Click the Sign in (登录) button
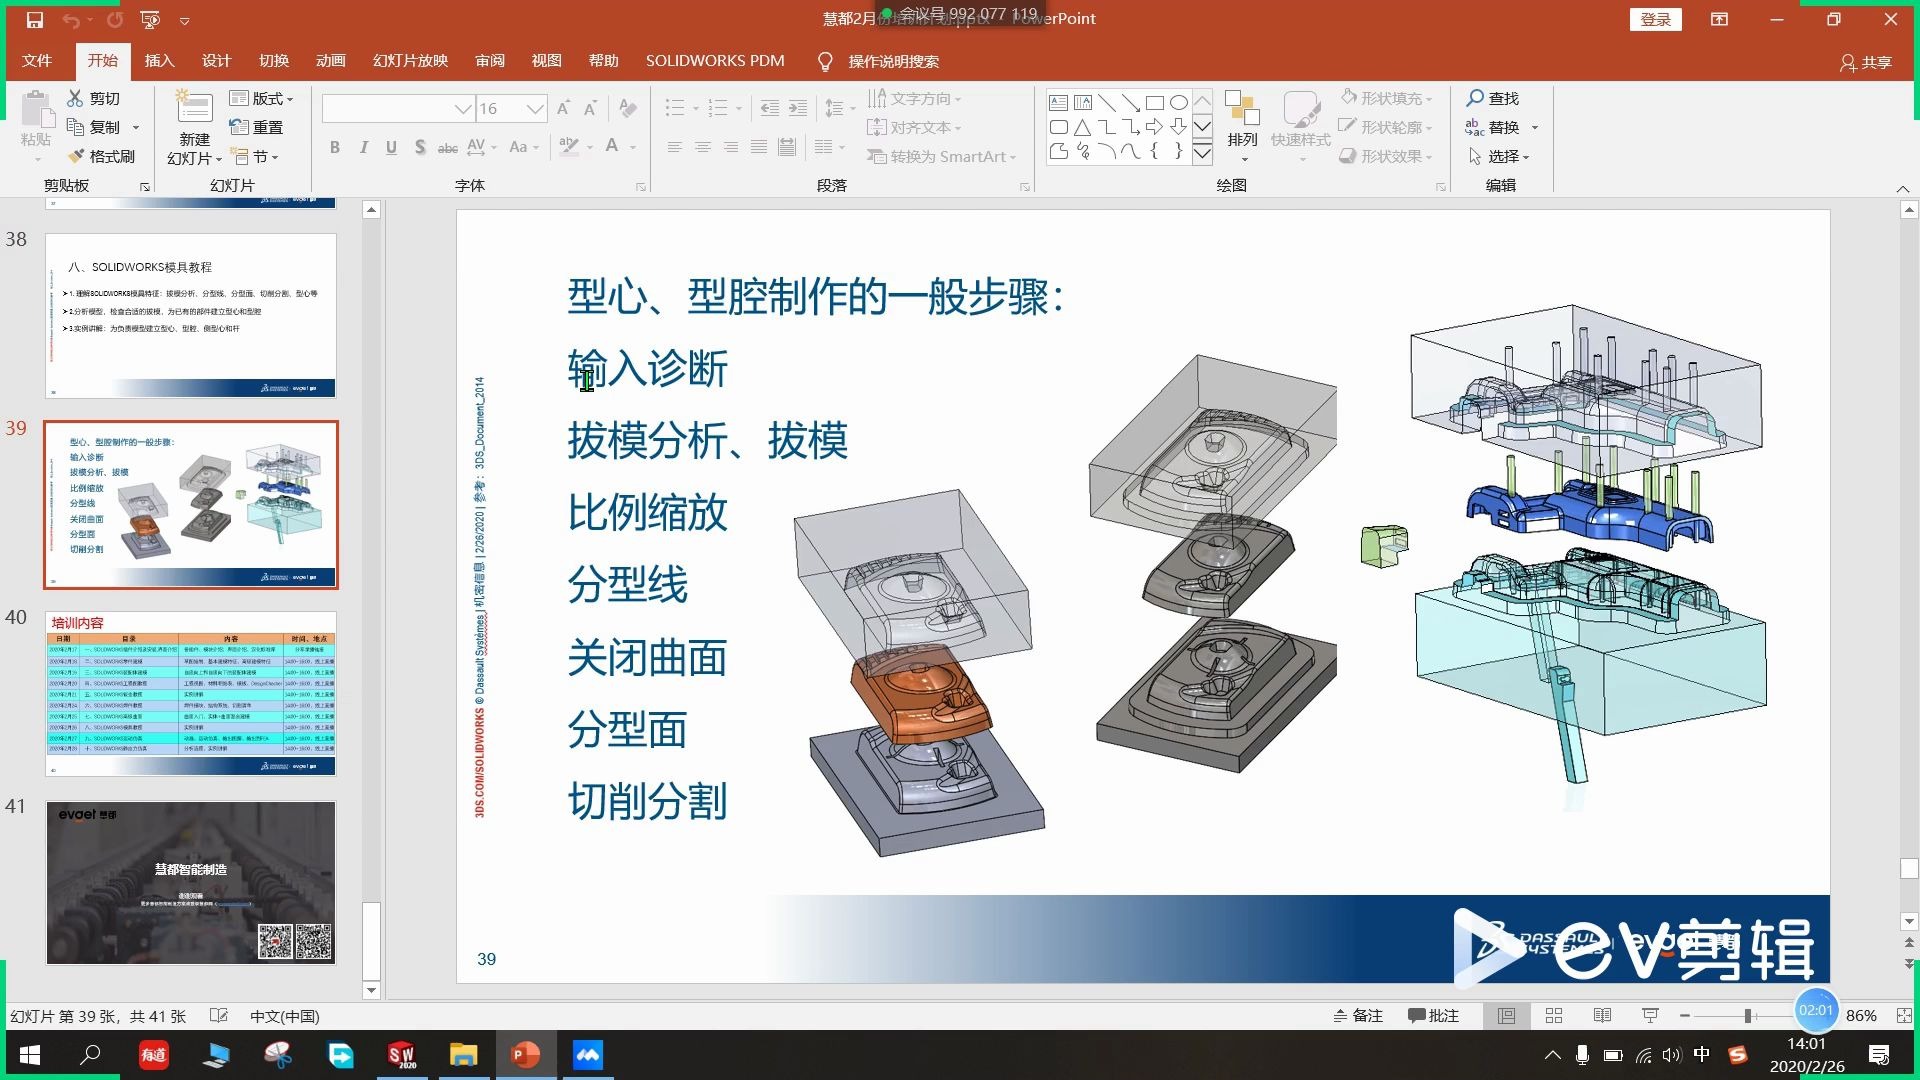 (1655, 19)
